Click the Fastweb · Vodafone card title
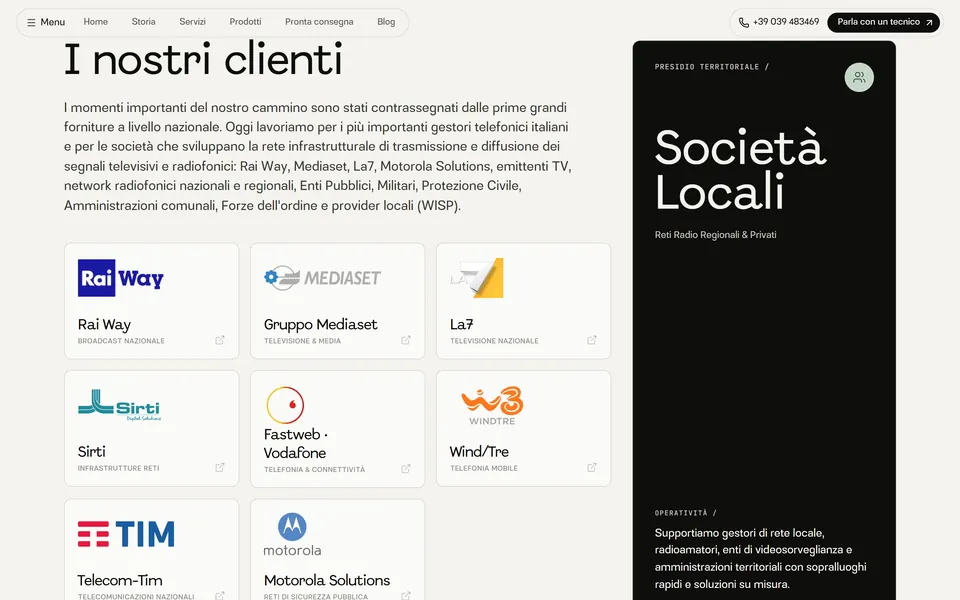 click(296, 443)
